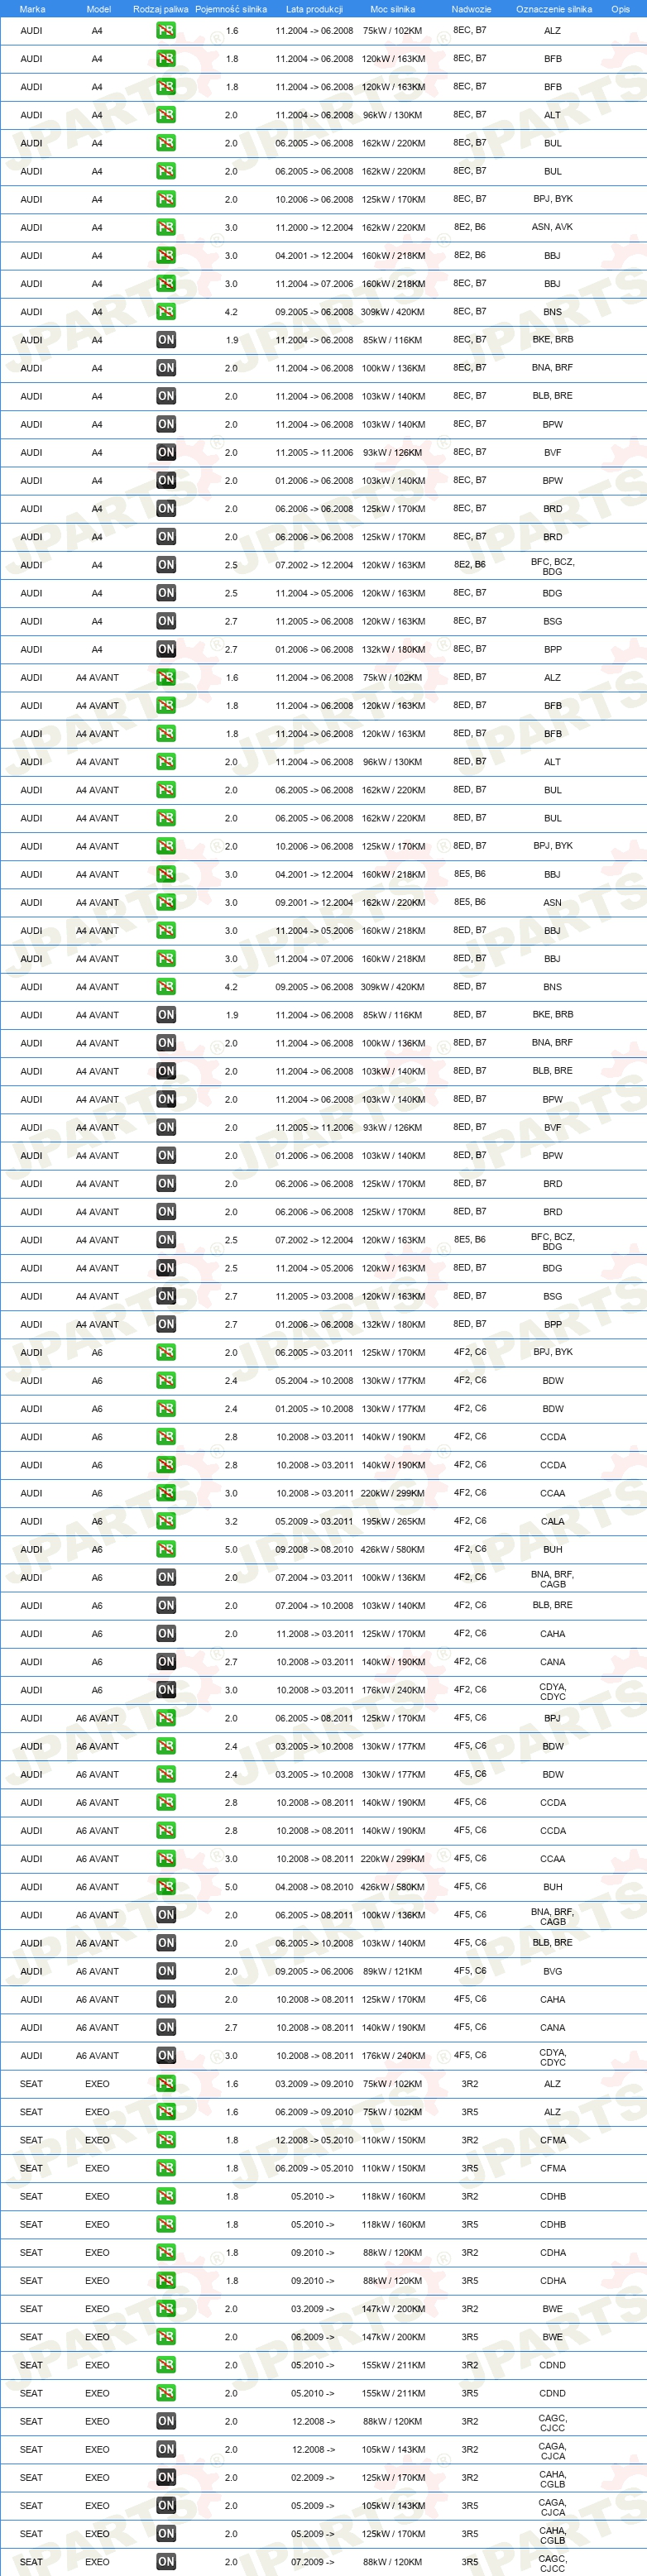
Task: Click the Rodzaj paliwa column header
Action: (x=160, y=9)
